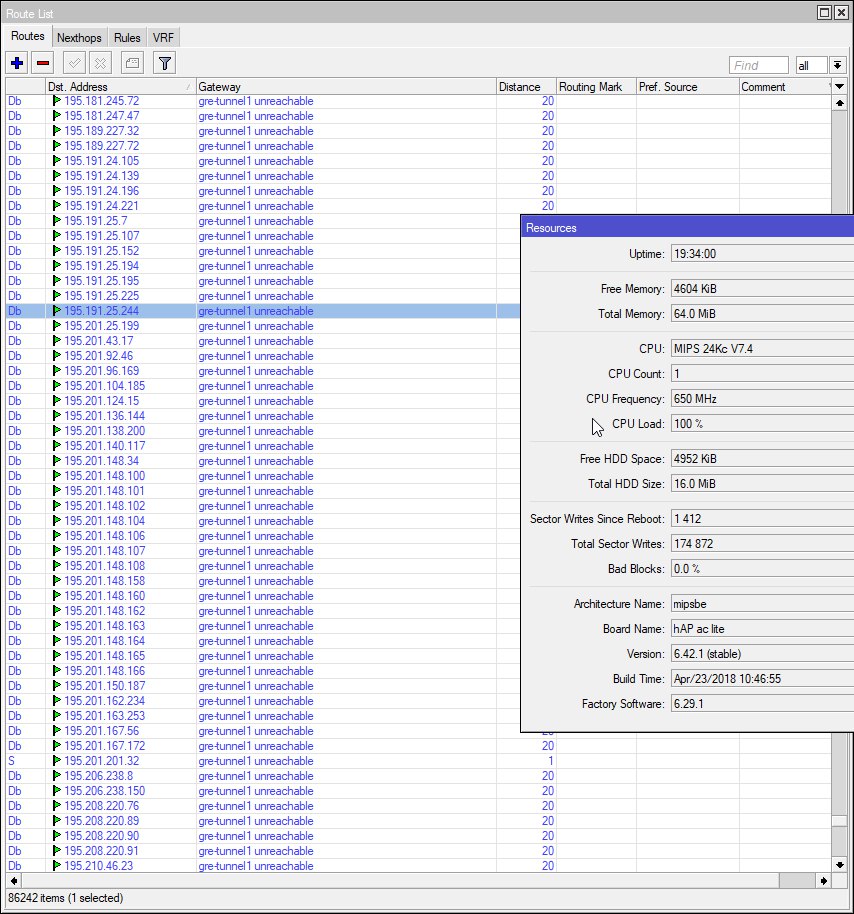The image size is (854, 914).
Task: Close the Route List window
Action: [841, 12]
